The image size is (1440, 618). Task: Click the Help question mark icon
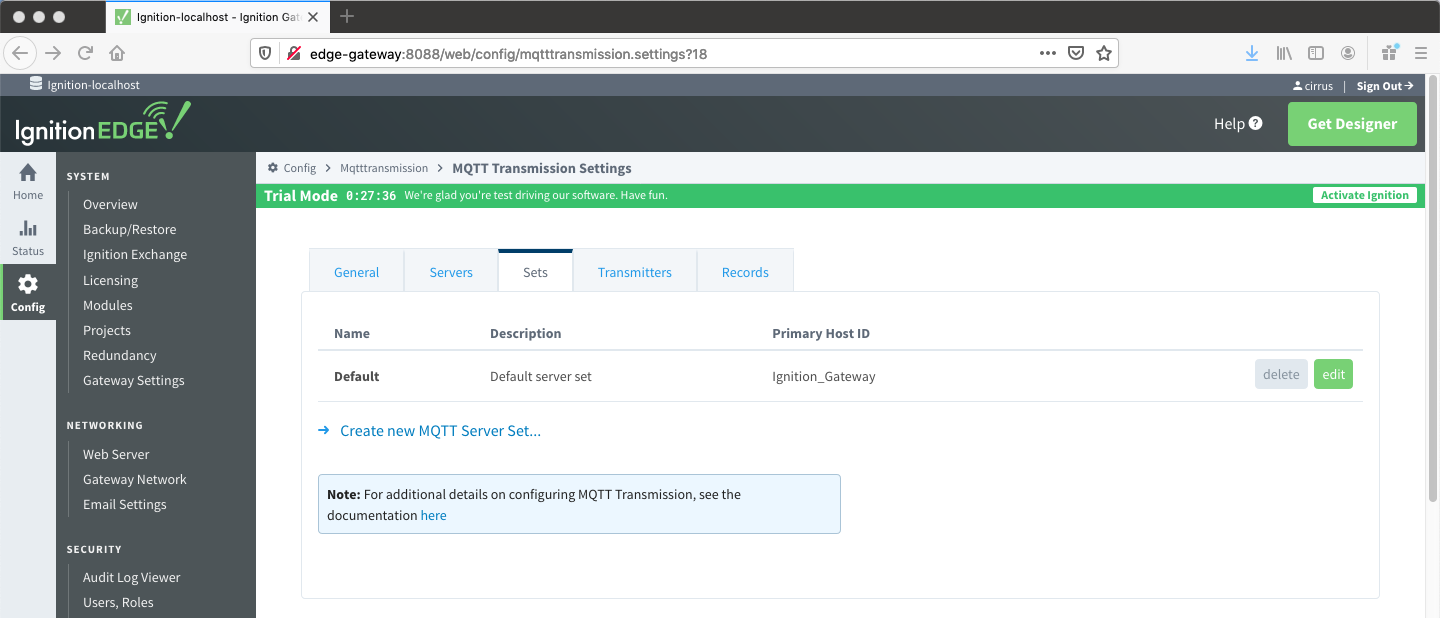(x=1256, y=124)
